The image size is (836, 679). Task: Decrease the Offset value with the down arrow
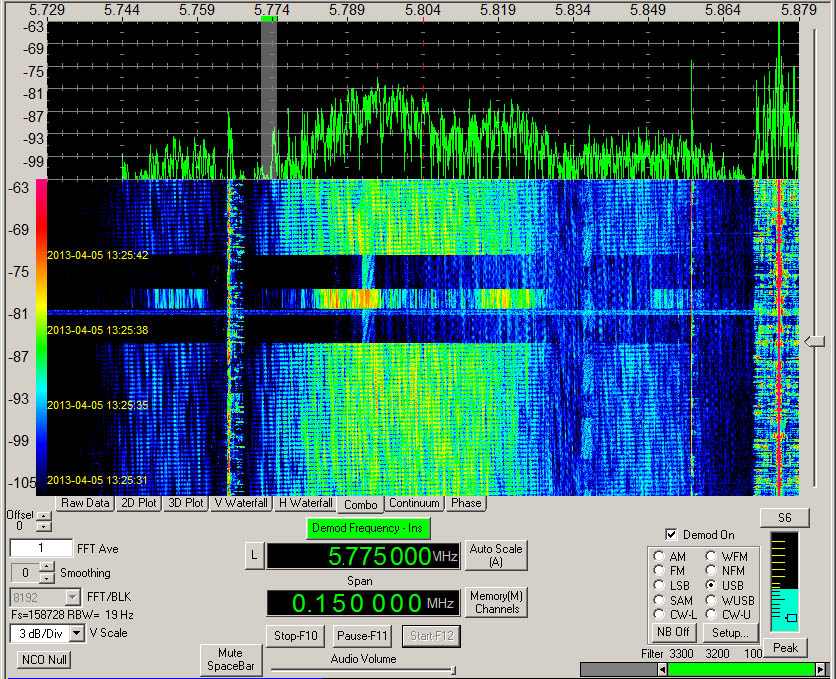[x=44, y=527]
